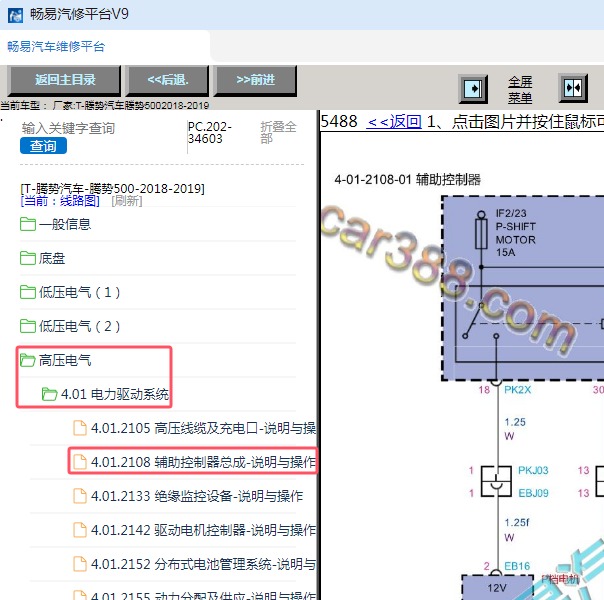Click the EBJ09 connector label

point(533,493)
